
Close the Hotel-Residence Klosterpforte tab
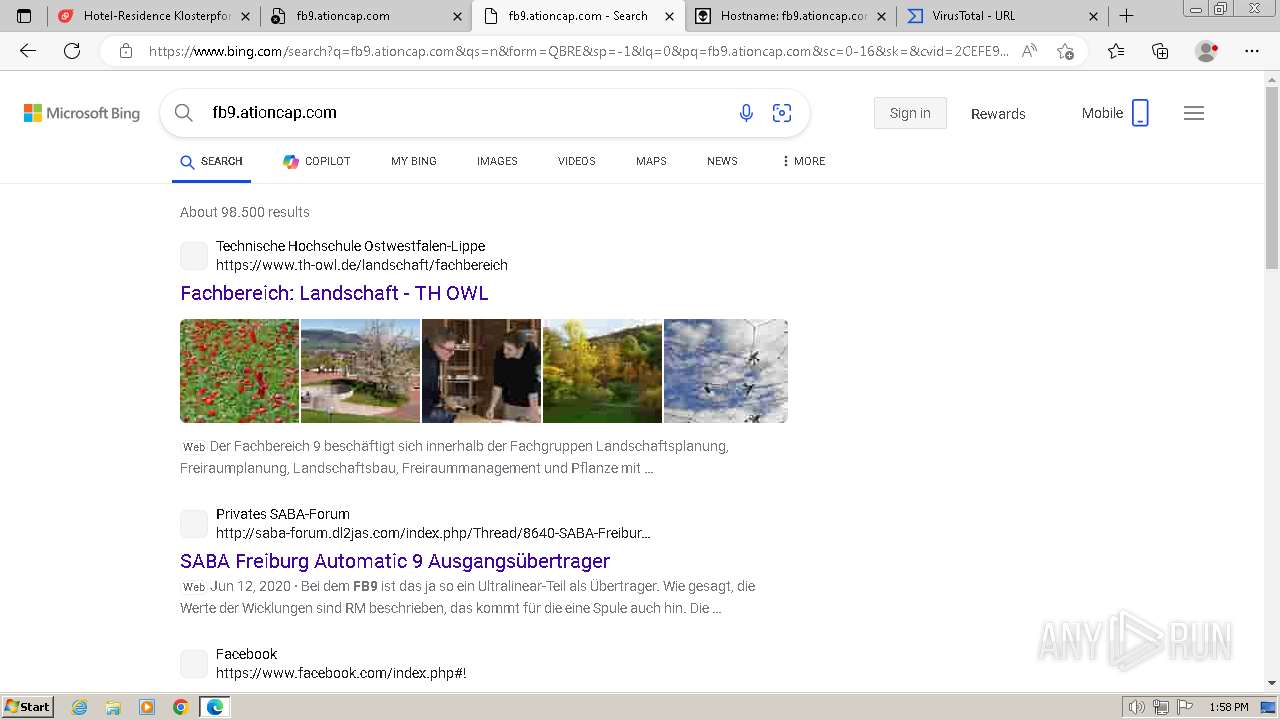[245, 16]
